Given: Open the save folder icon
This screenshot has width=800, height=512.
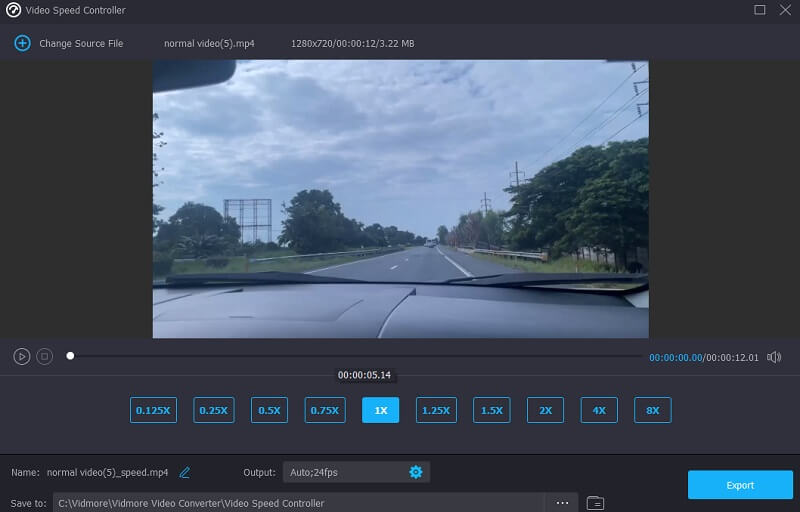Looking at the screenshot, I should [595, 502].
